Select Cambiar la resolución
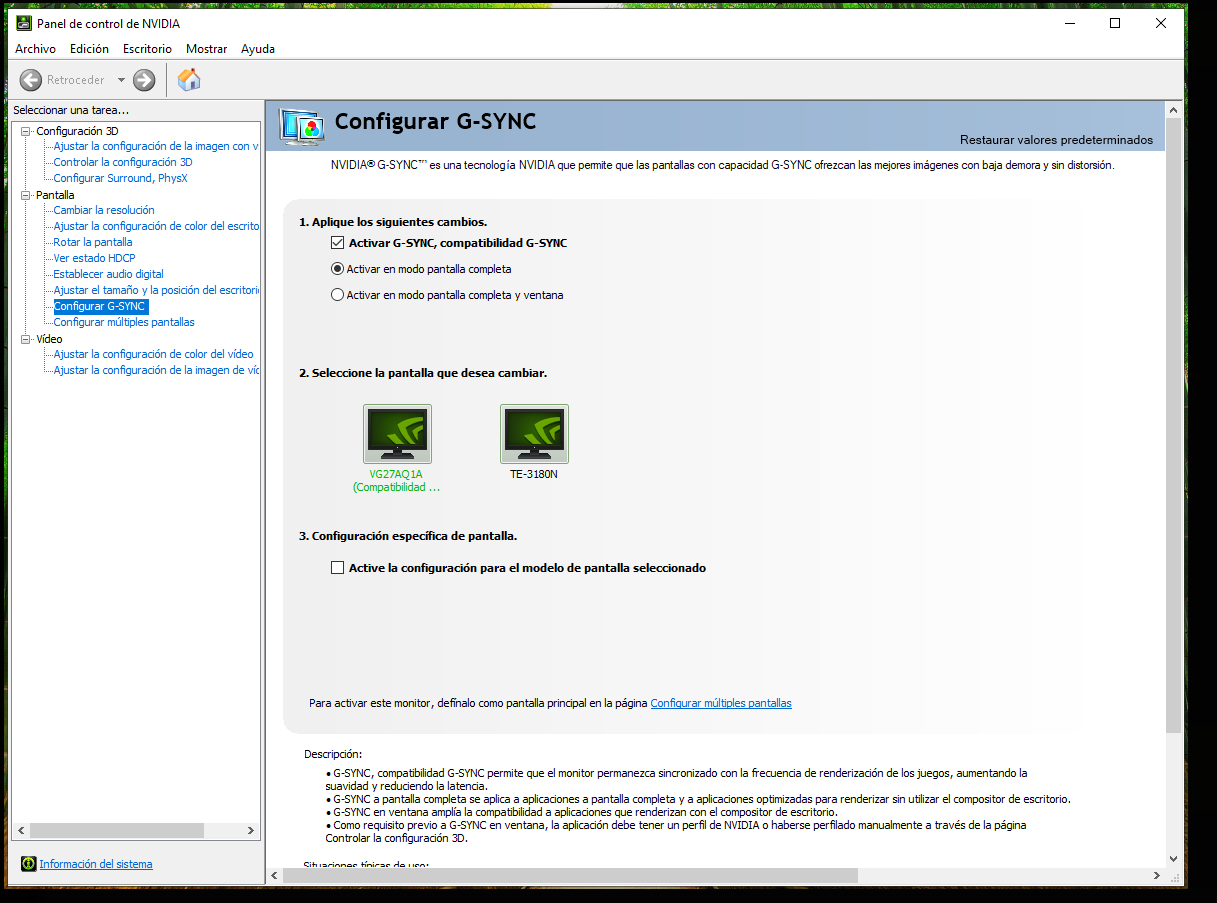The width and height of the screenshot is (1217, 903). [x=104, y=210]
